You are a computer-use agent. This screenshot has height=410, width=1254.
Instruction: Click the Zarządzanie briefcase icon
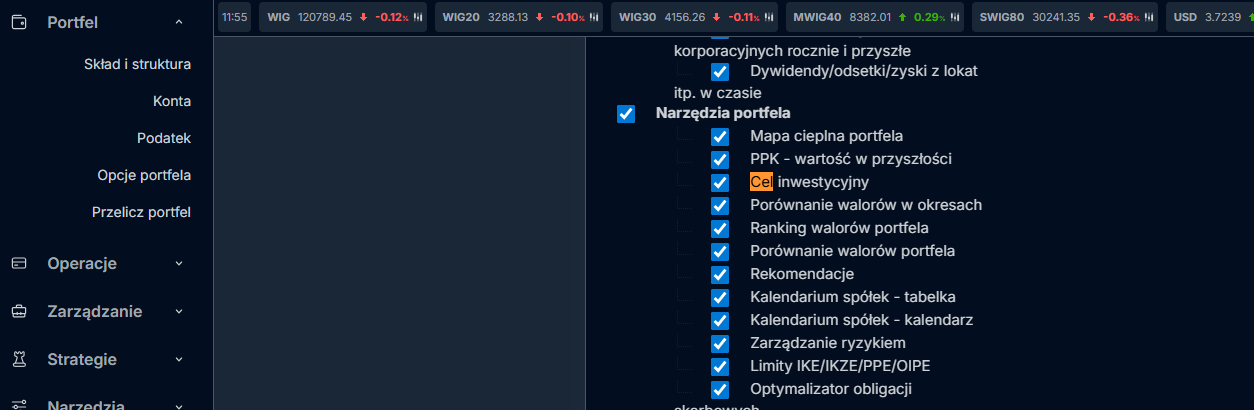tap(19, 311)
